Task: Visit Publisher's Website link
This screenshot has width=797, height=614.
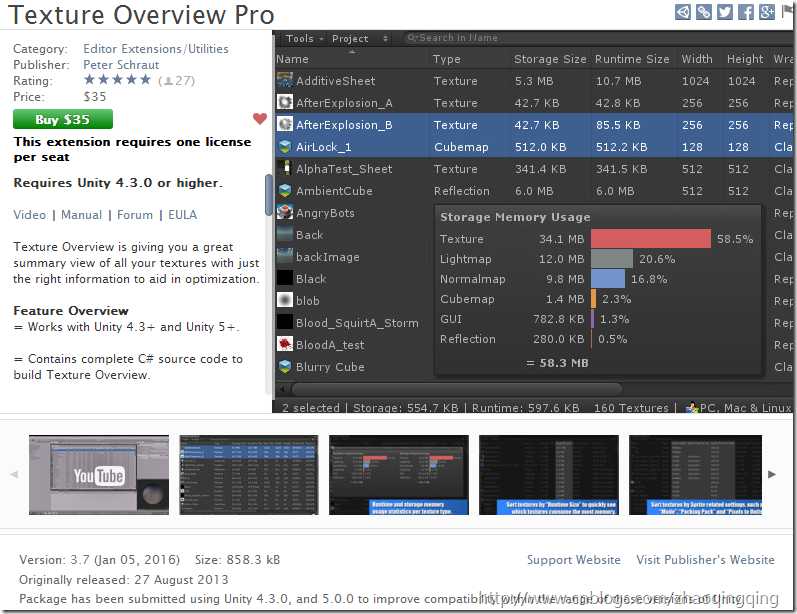Action: click(706, 560)
